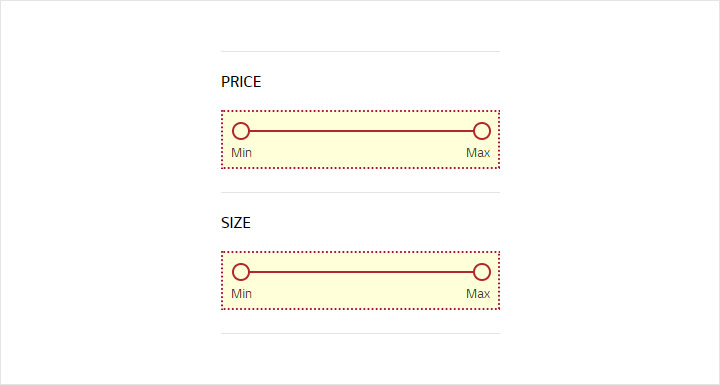720x385 pixels.
Task: Click the SIZE section heading
Action: (x=236, y=223)
